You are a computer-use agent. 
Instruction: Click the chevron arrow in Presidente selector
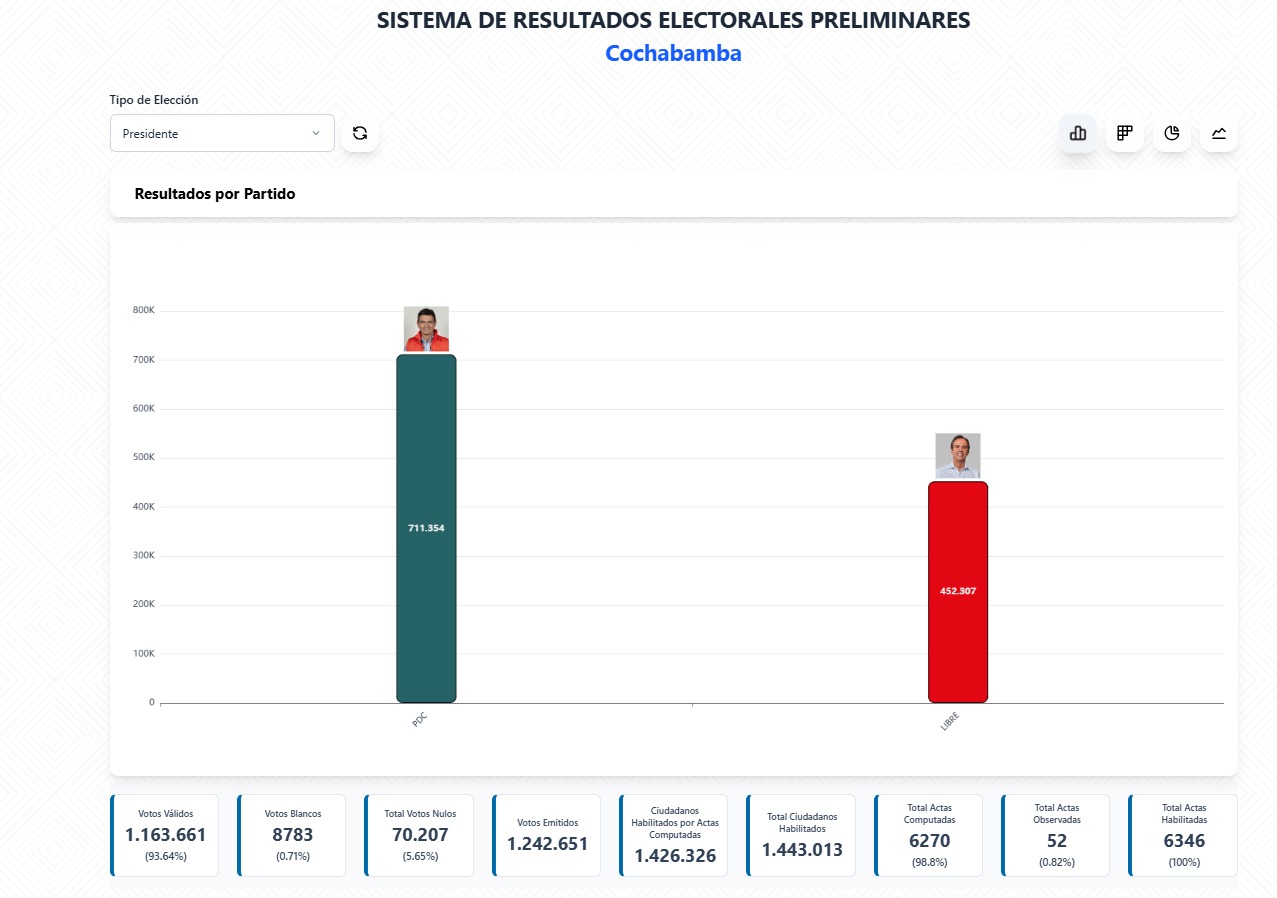point(316,133)
